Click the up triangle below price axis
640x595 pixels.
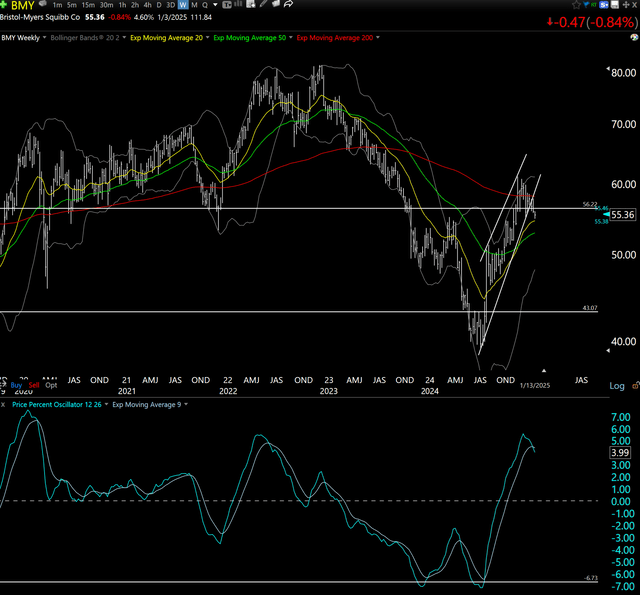544,371
